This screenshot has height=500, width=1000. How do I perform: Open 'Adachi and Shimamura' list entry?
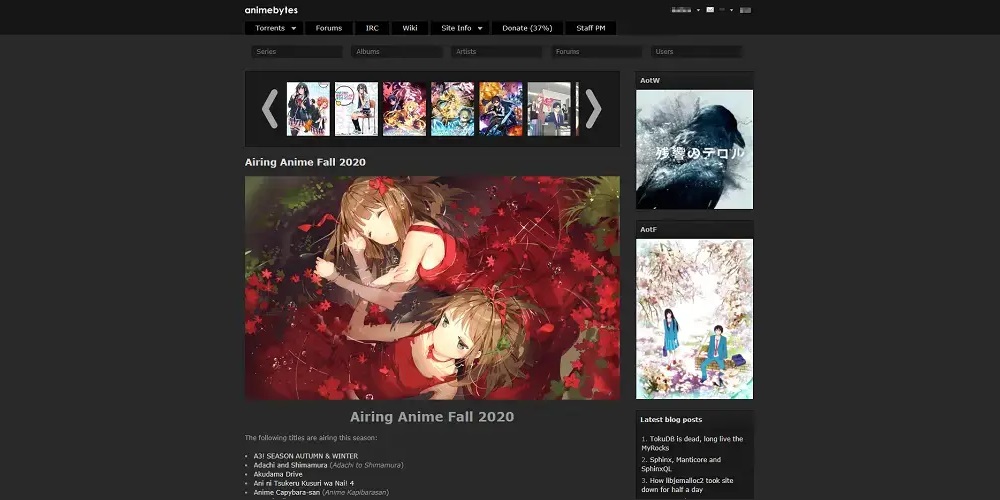pos(290,465)
